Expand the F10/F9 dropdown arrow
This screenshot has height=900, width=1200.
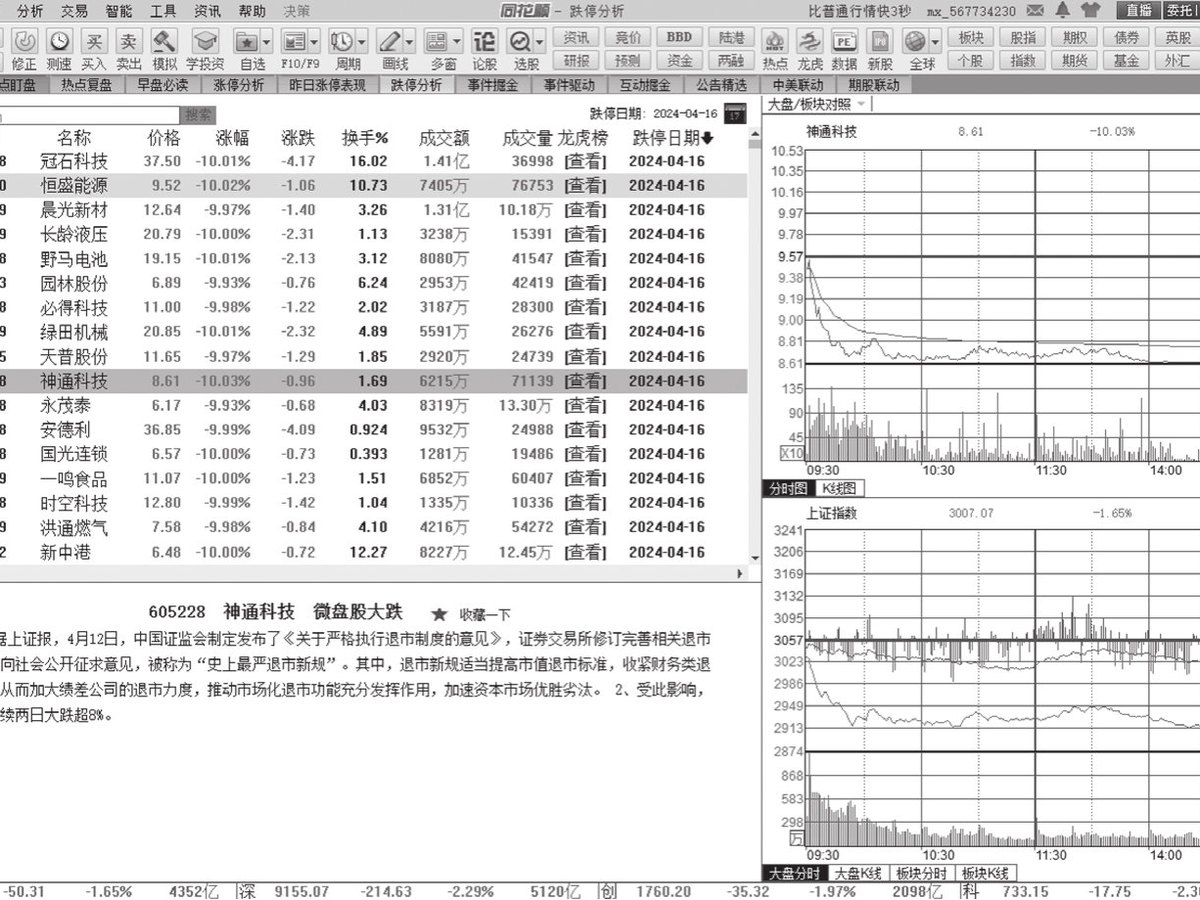point(315,42)
